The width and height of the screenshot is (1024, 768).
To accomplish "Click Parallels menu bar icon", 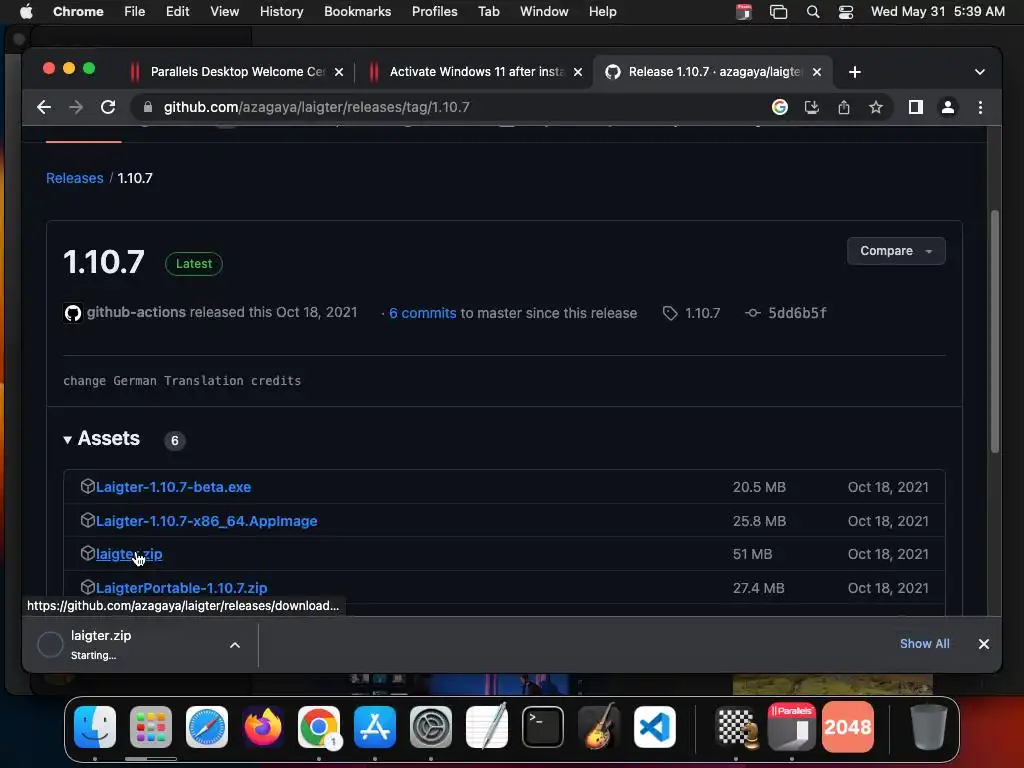I will (744, 12).
